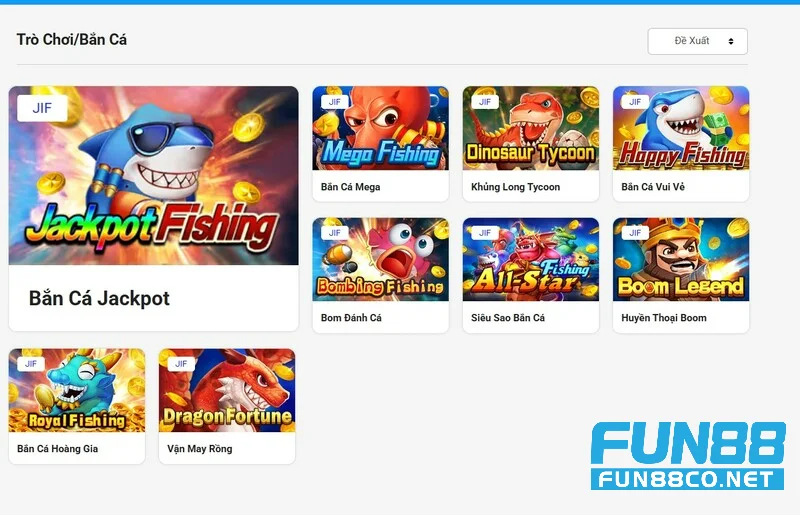Click the sort dropdown up-down arrow

(x=731, y=41)
